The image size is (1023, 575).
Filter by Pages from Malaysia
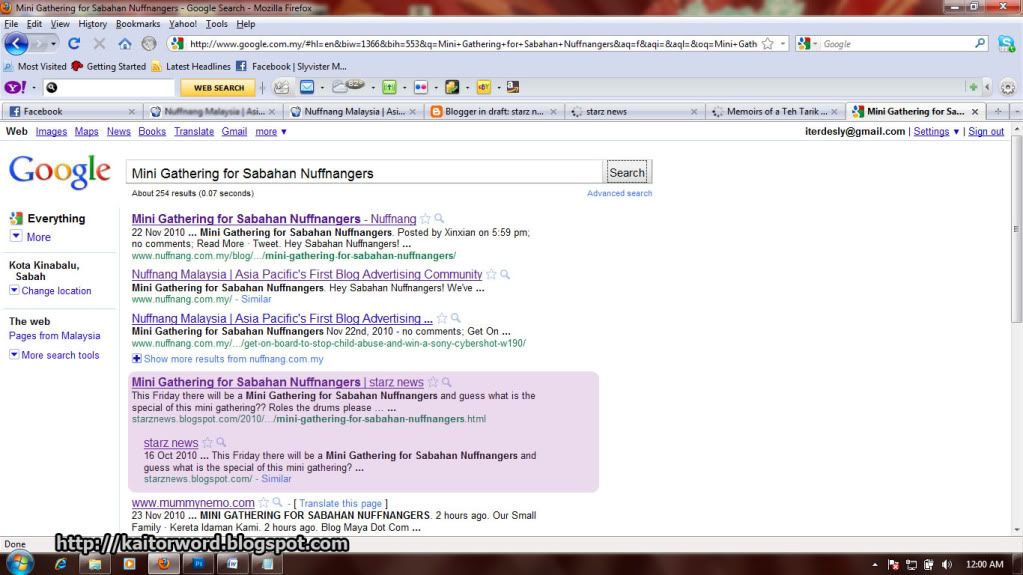tap(54, 335)
